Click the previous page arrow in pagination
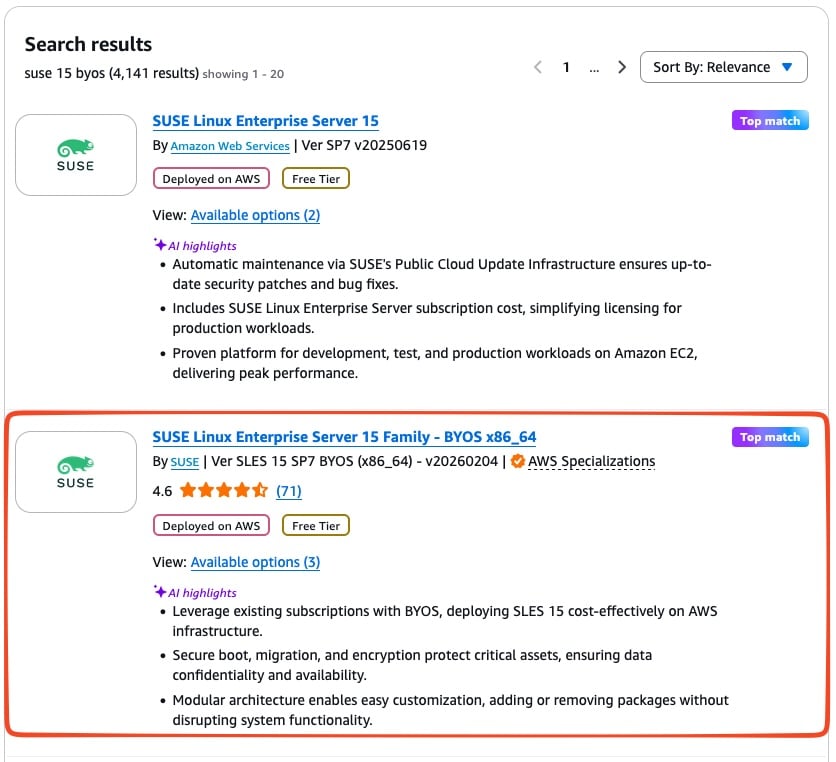 tap(538, 67)
